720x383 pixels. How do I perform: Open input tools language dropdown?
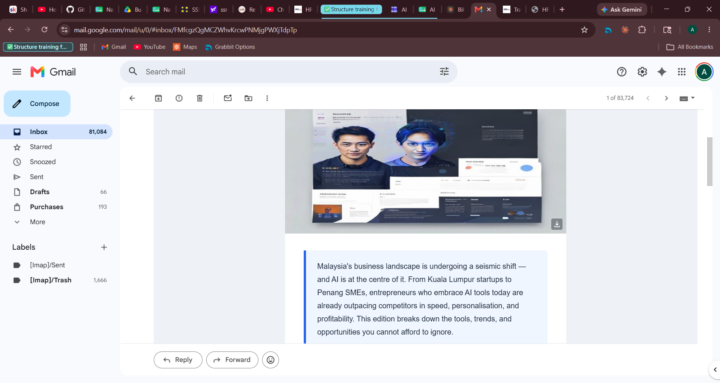point(687,98)
